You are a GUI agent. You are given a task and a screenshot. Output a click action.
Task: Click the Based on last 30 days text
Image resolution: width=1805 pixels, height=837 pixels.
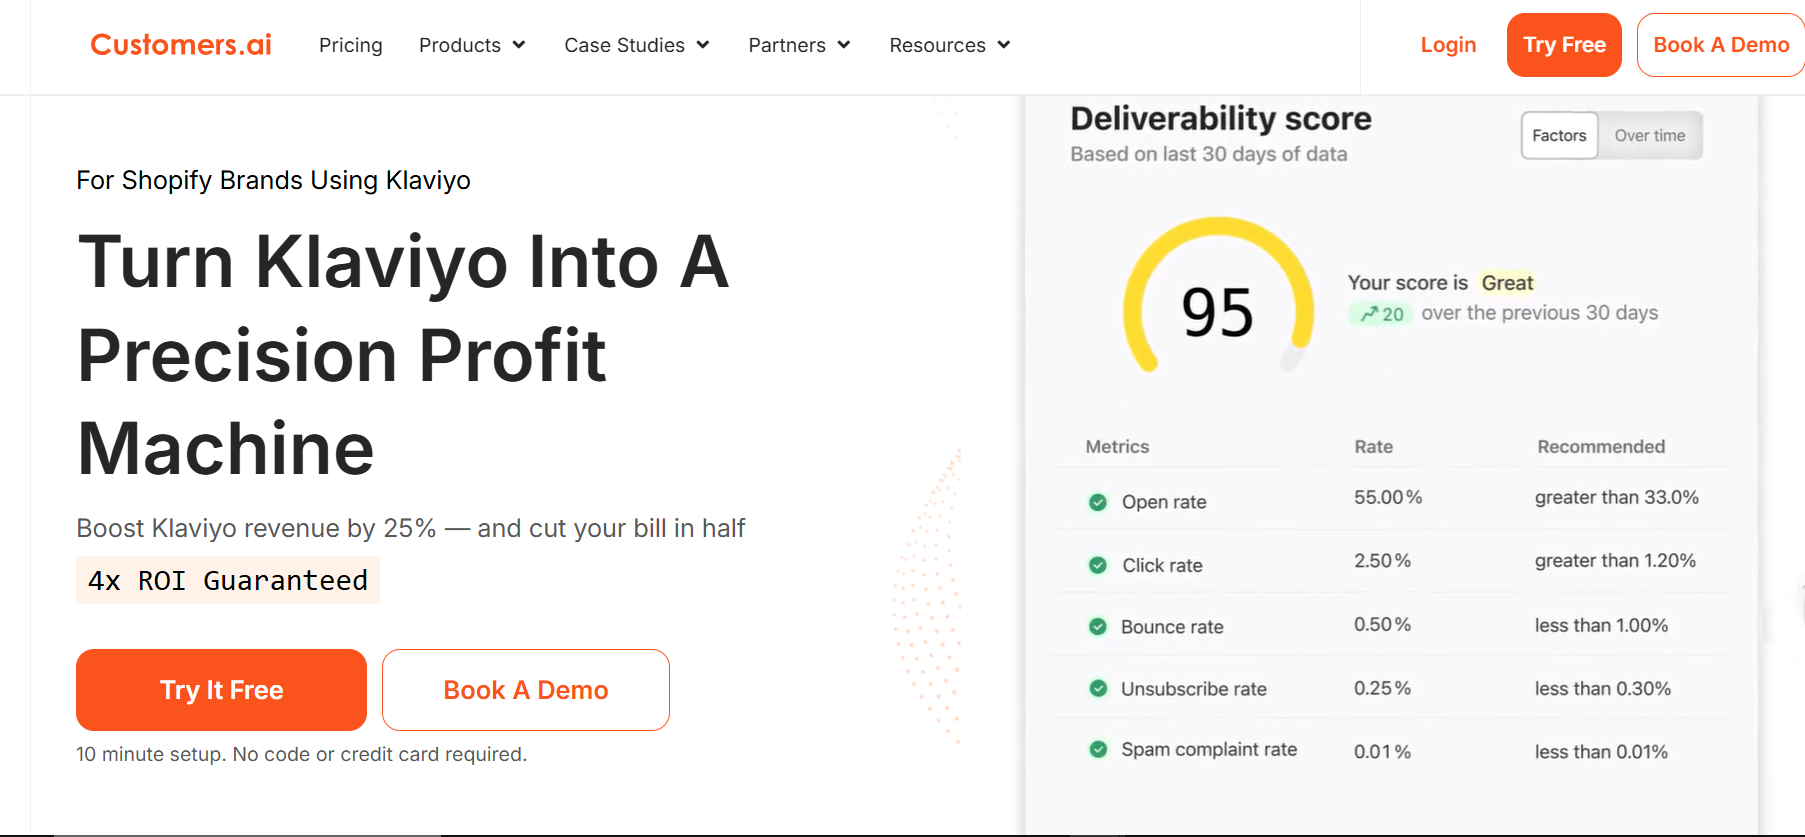tap(1209, 154)
